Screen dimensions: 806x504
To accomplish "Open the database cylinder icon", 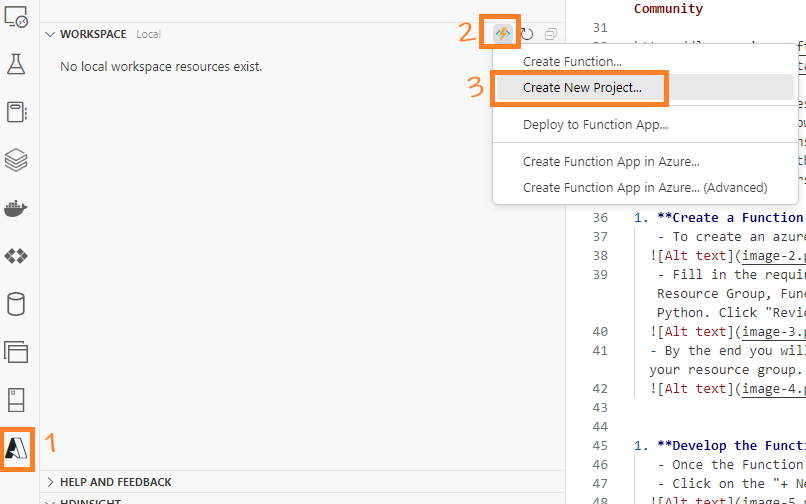I will [x=15, y=304].
